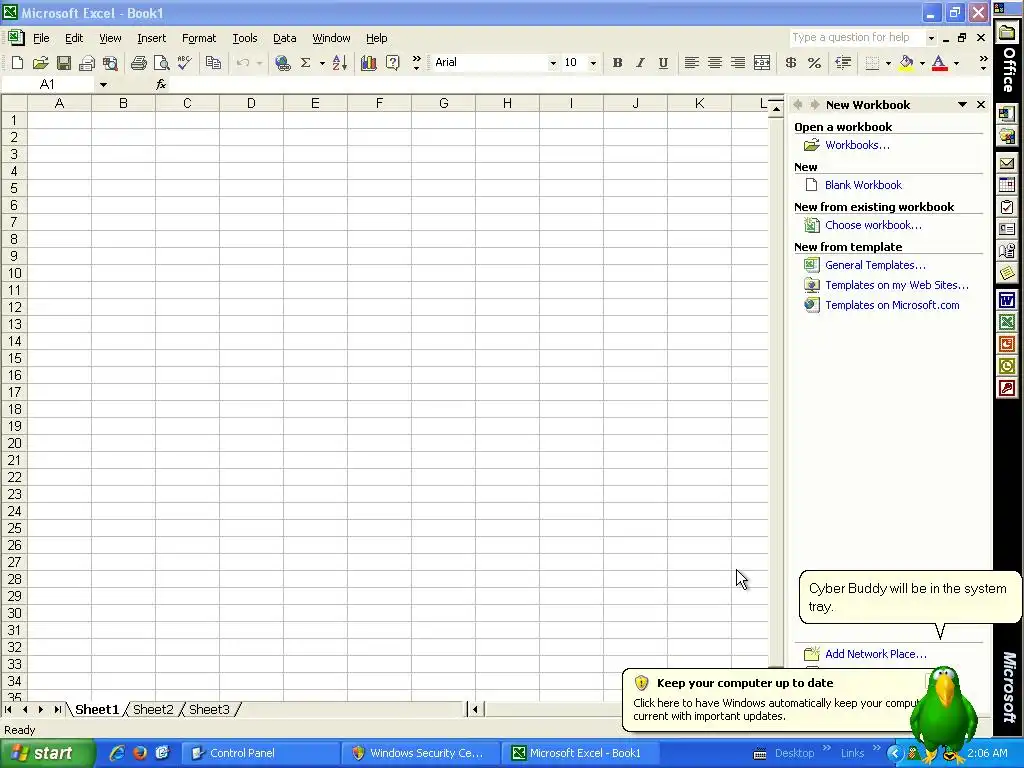This screenshot has width=1024, height=768.
Task: Click Add Network Place... link
Action: (x=875, y=654)
